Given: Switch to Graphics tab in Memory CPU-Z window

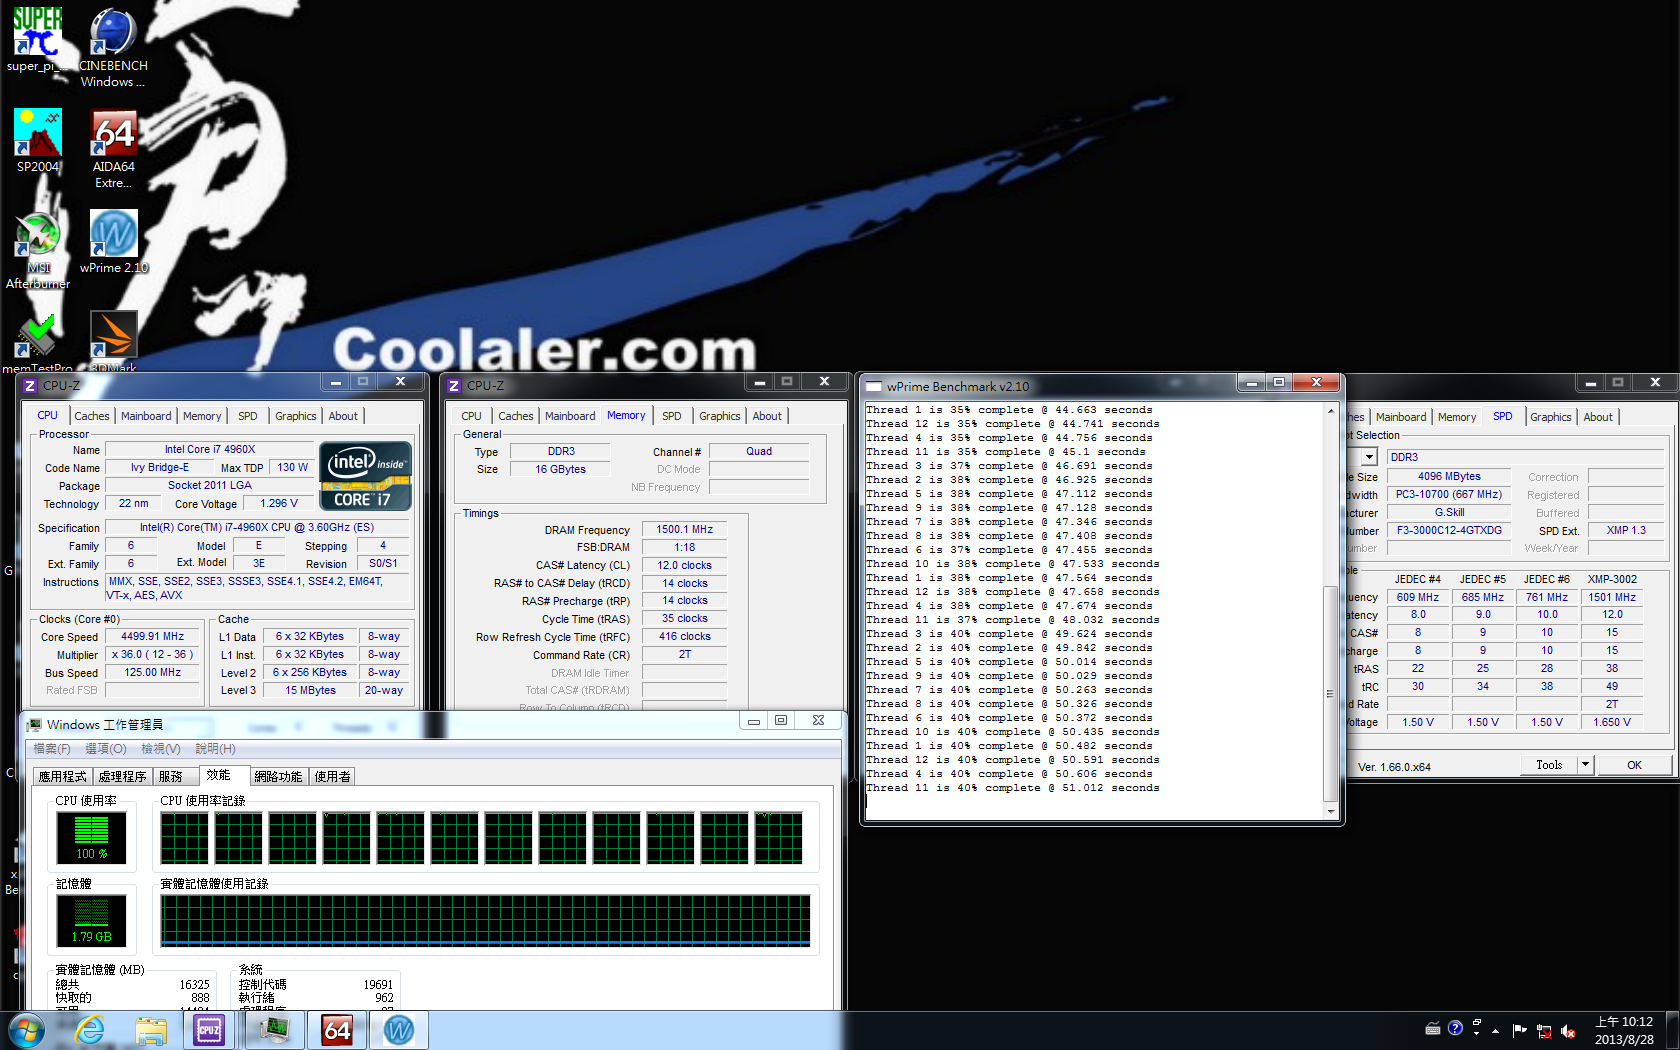Looking at the screenshot, I should [720, 416].
